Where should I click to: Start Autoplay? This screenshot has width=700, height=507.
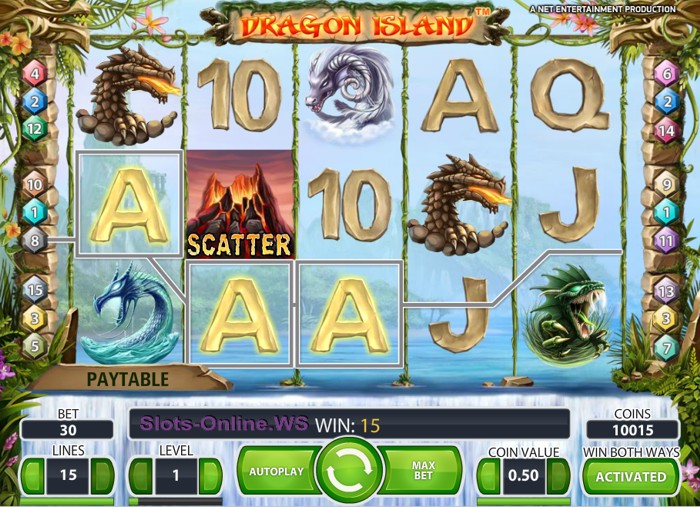(277, 471)
